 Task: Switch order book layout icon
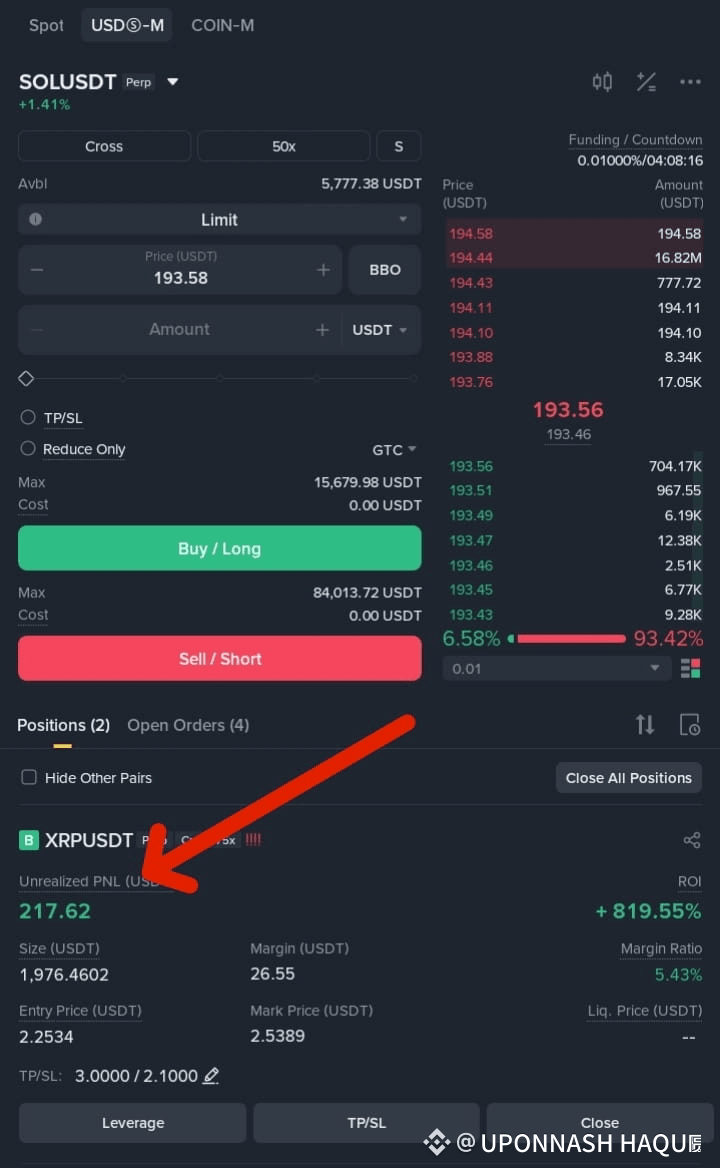[690, 668]
